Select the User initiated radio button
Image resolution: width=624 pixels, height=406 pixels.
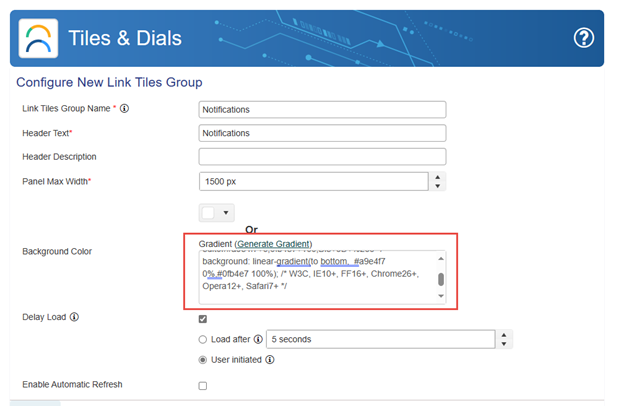coord(203,360)
